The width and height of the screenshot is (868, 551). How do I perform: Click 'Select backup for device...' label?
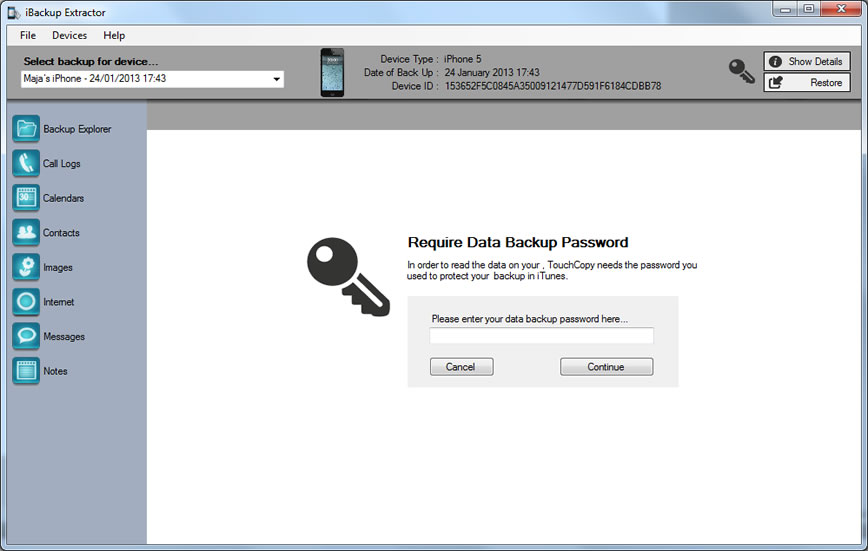pos(90,61)
